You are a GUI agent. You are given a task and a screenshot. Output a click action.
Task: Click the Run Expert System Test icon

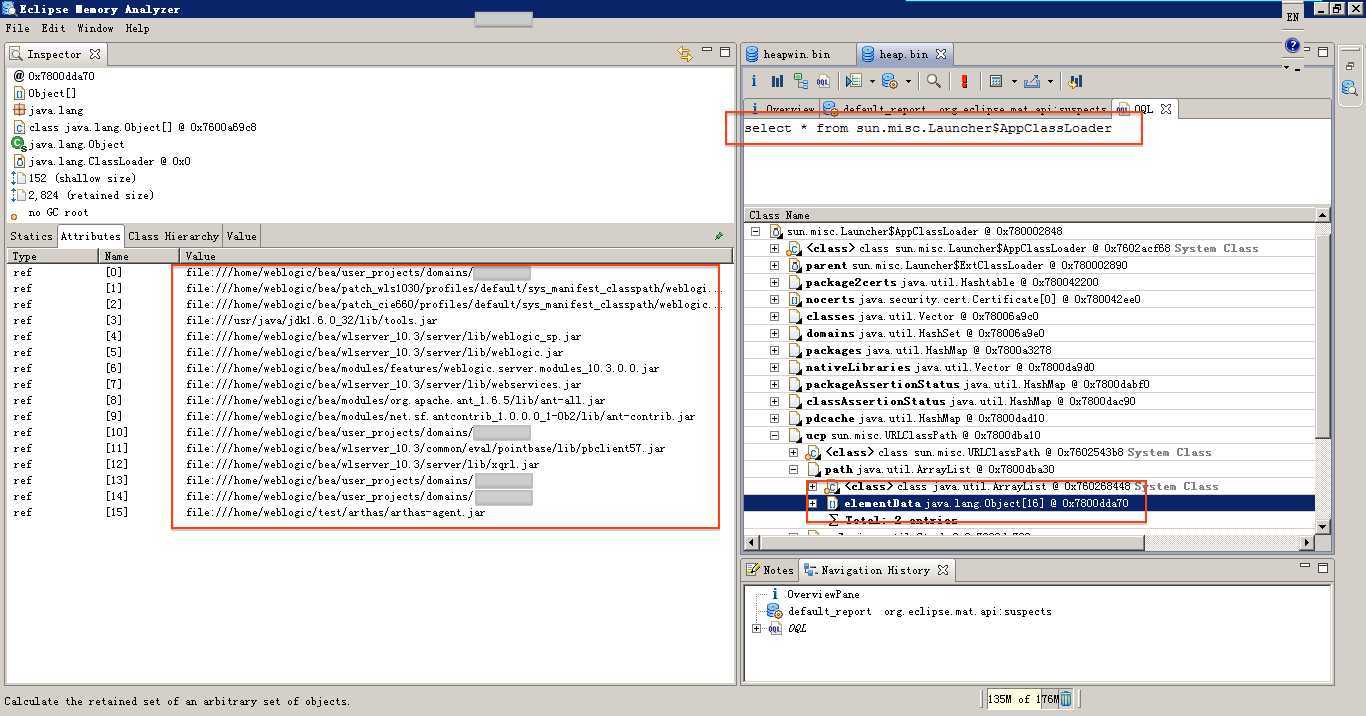click(x=889, y=81)
